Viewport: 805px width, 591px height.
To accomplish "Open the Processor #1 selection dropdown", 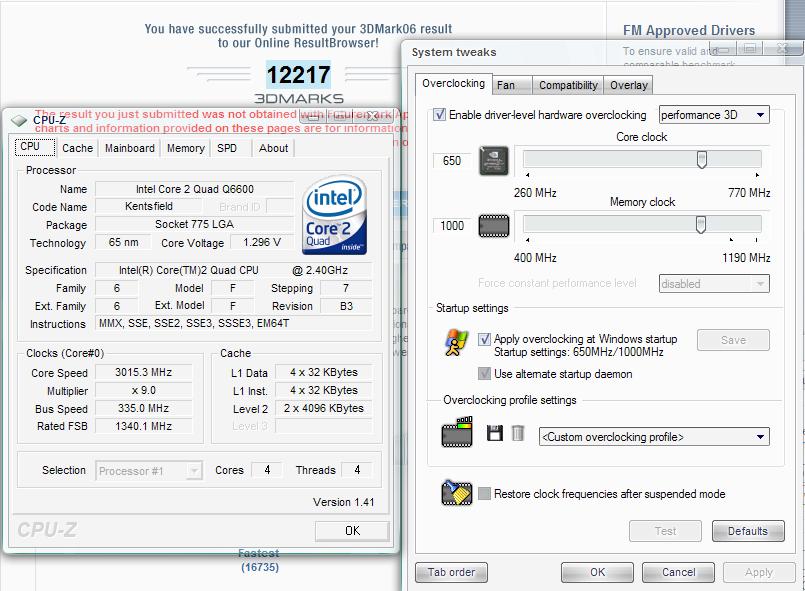I will [x=149, y=471].
